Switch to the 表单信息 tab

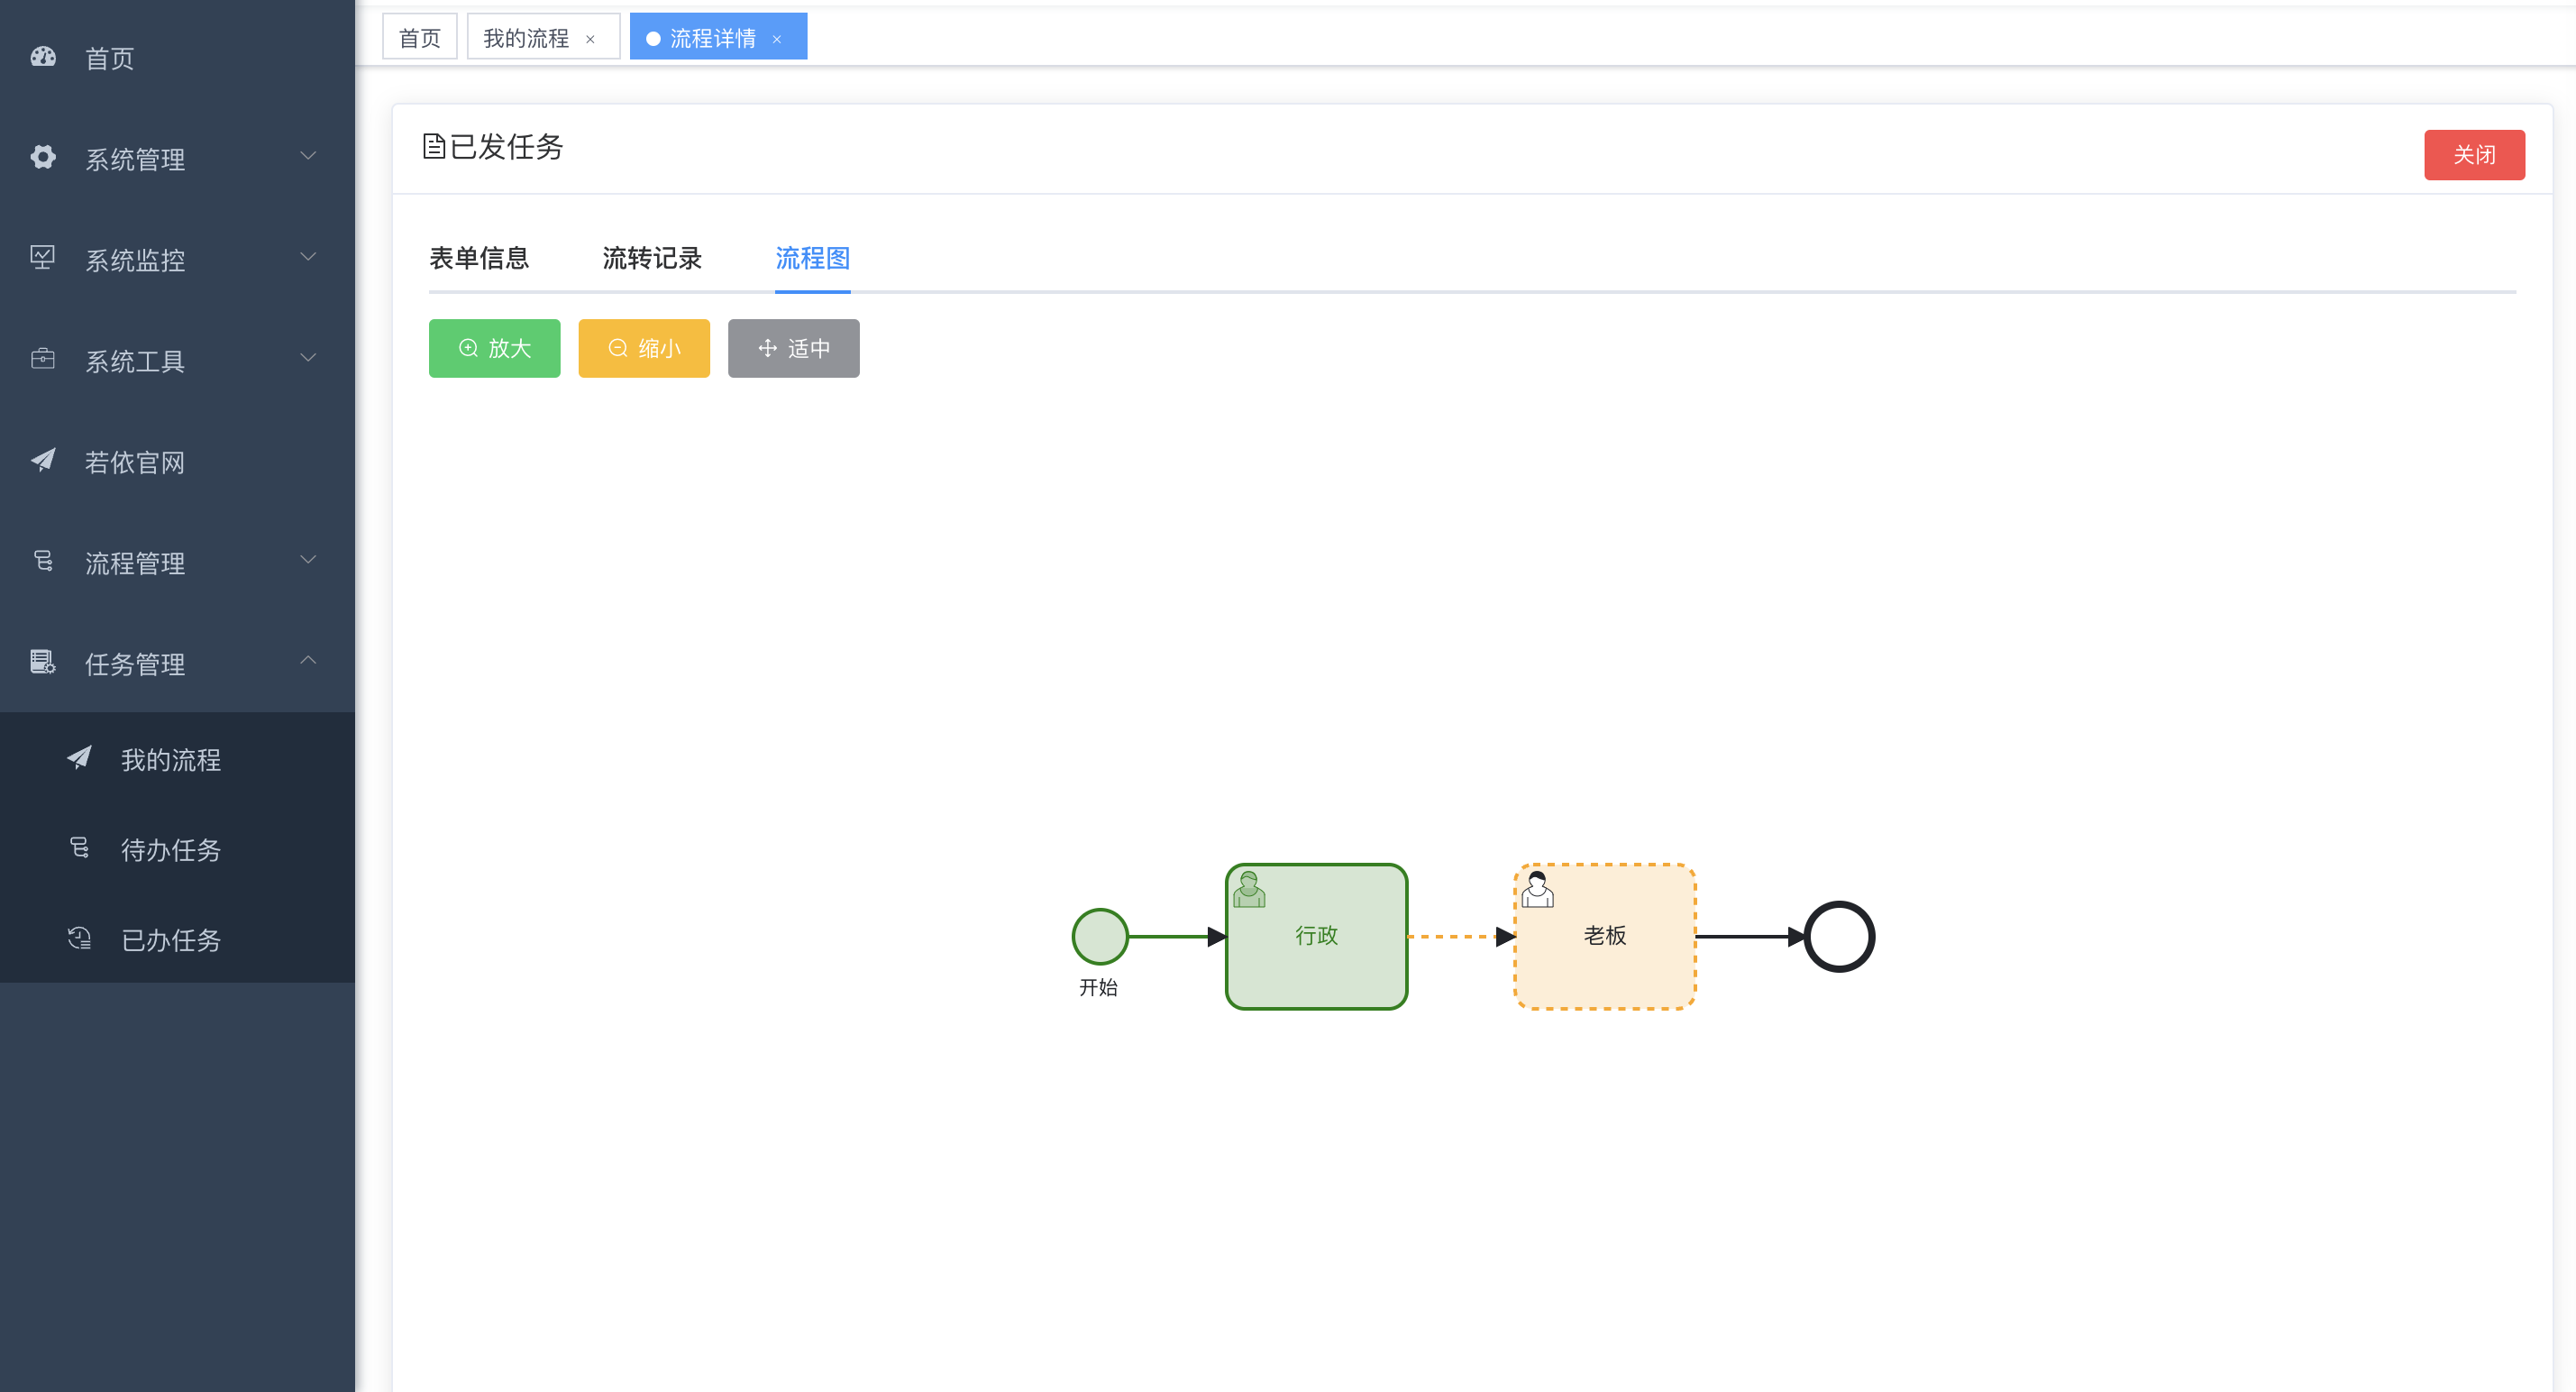pos(479,258)
